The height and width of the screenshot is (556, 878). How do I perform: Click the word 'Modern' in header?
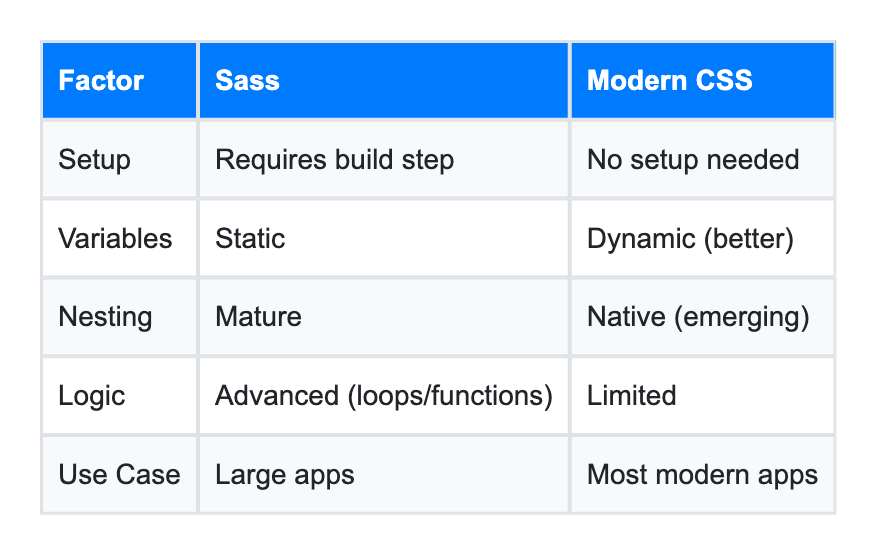click(637, 81)
